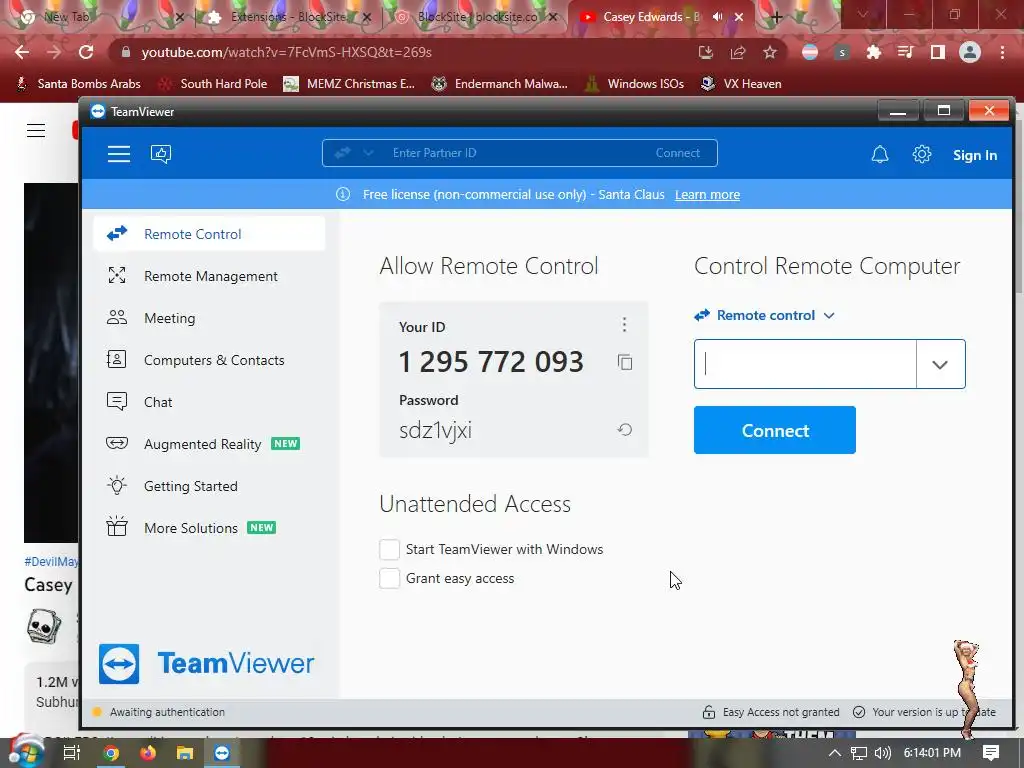Click the partner ID input under Control Remote Computer

click(x=805, y=364)
